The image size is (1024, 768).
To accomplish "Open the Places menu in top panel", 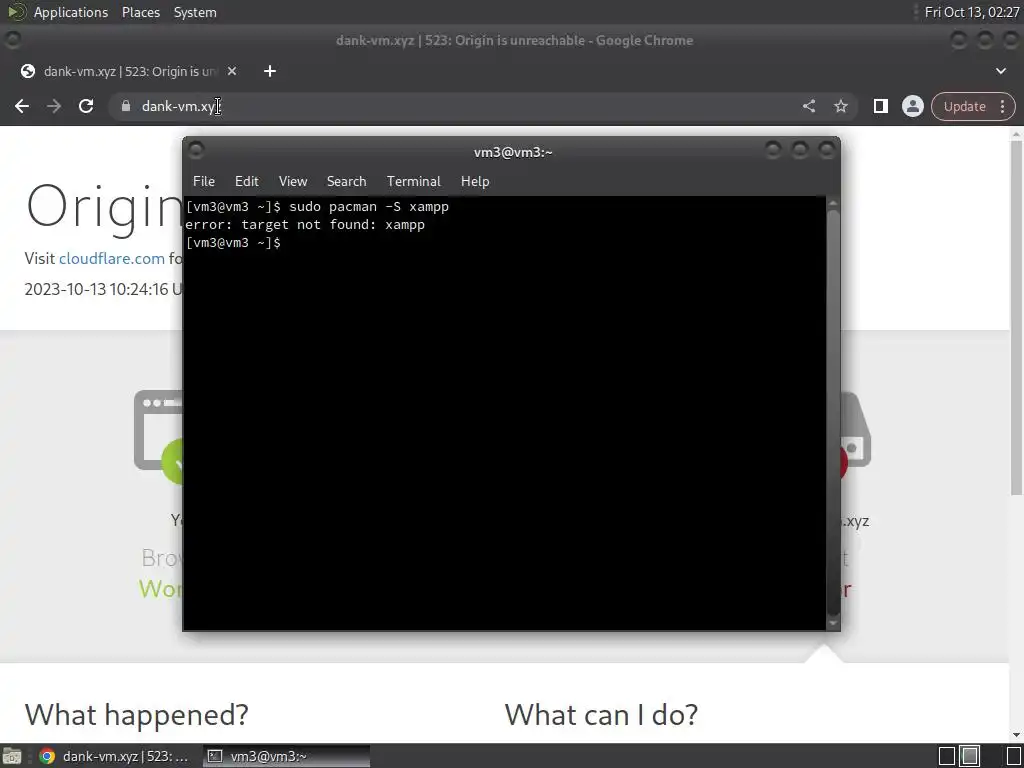I will pos(141,12).
